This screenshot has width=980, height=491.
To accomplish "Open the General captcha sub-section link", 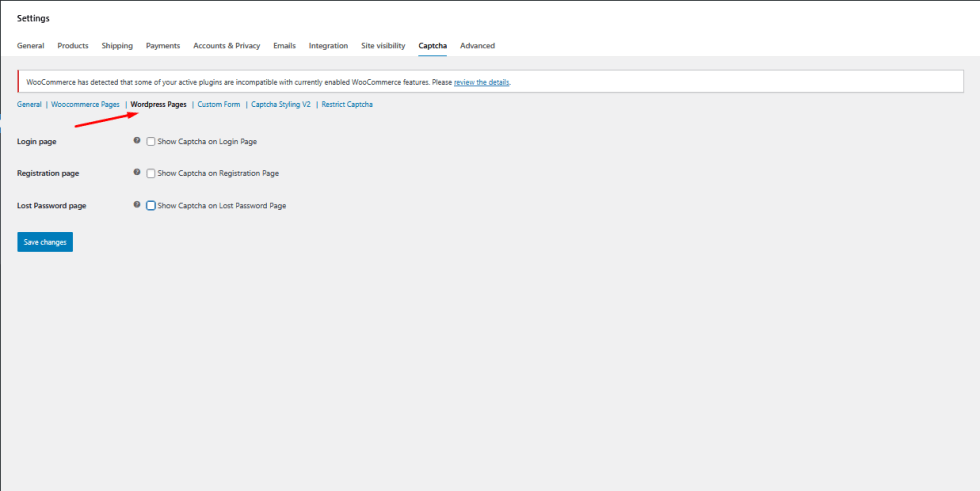I will coord(29,104).
